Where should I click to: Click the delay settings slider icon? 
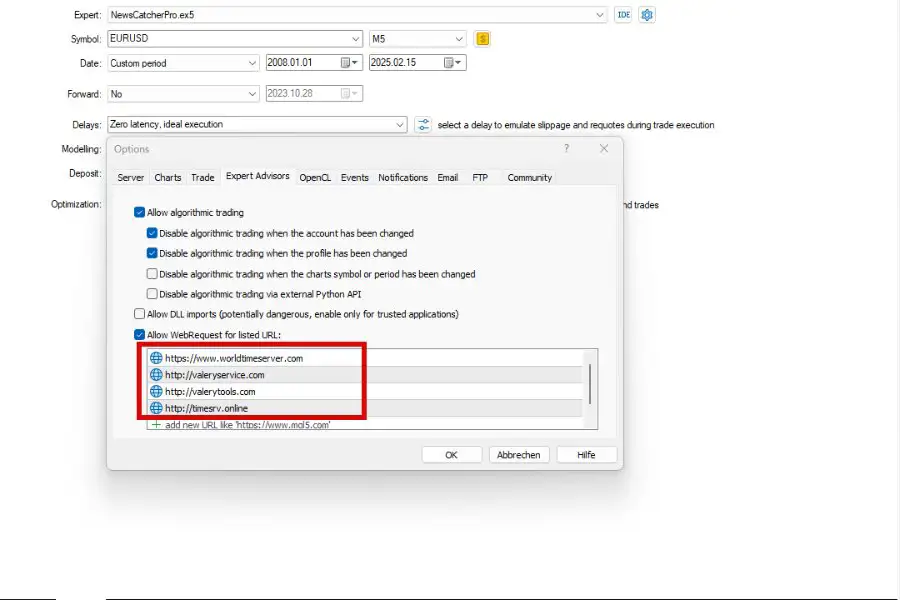click(x=423, y=125)
